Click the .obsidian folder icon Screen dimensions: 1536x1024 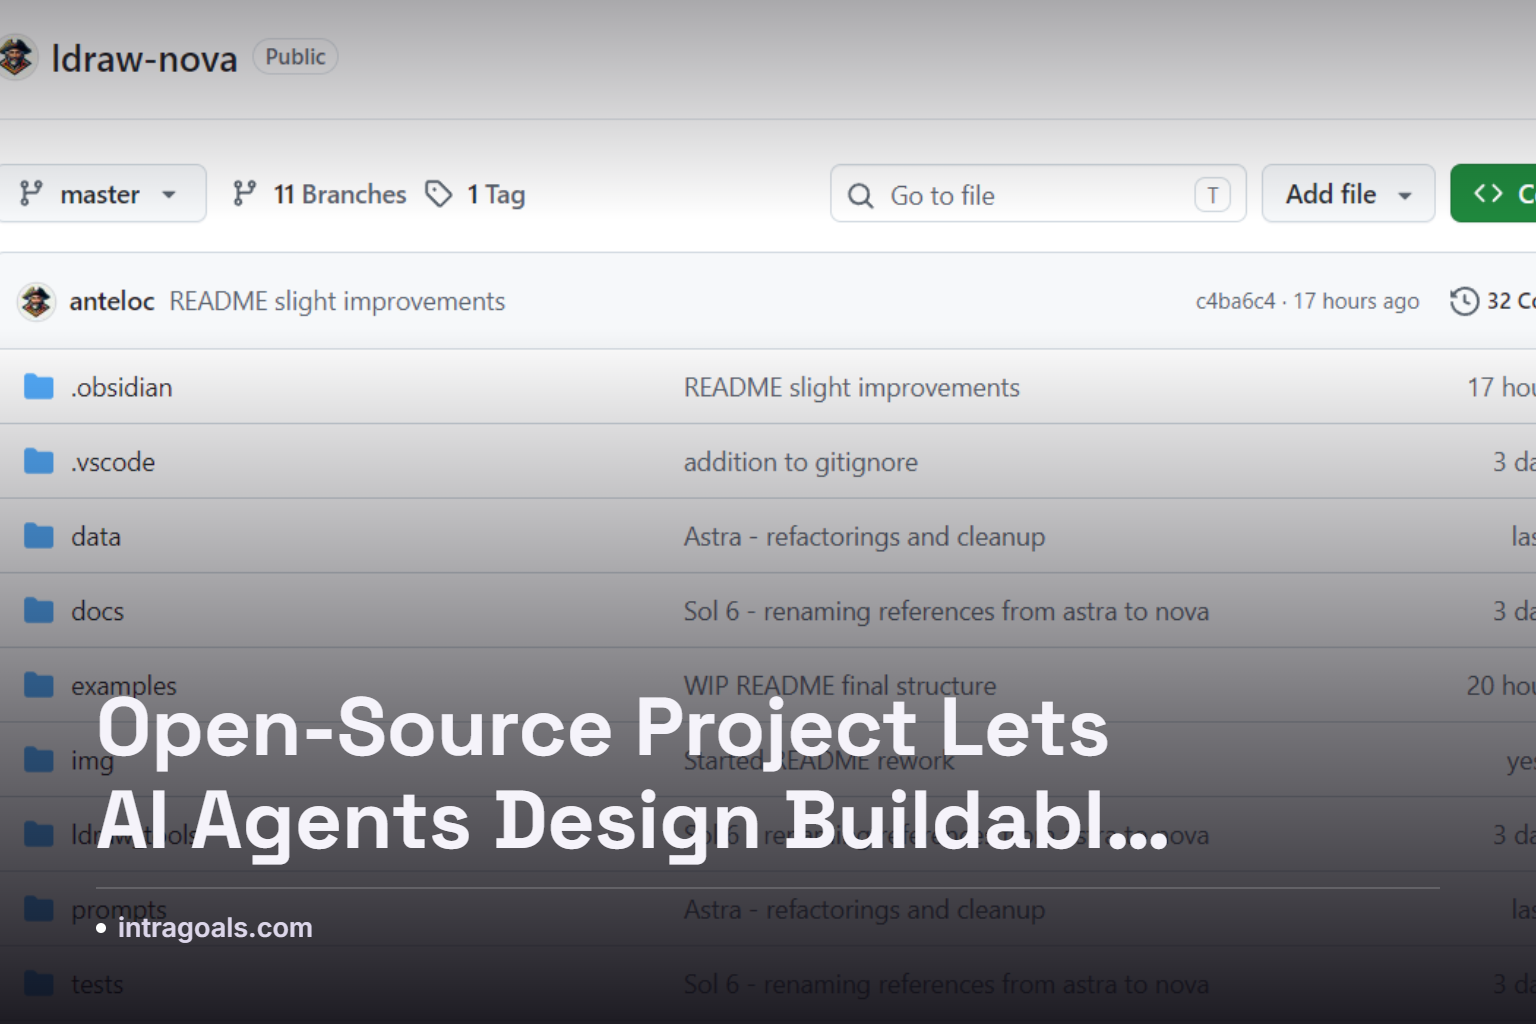[38, 386]
